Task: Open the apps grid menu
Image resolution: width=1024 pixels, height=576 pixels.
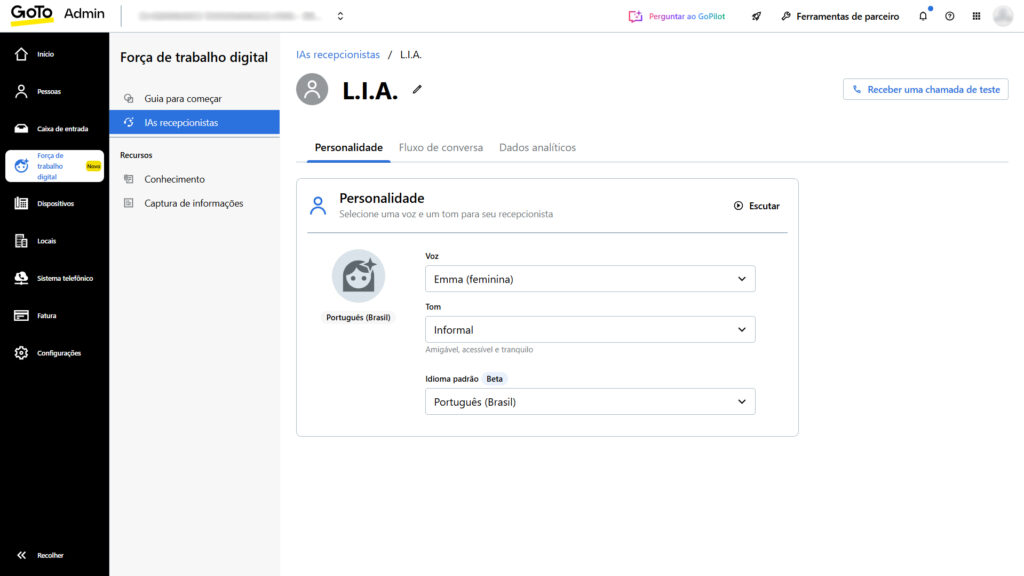Action: 976,16
